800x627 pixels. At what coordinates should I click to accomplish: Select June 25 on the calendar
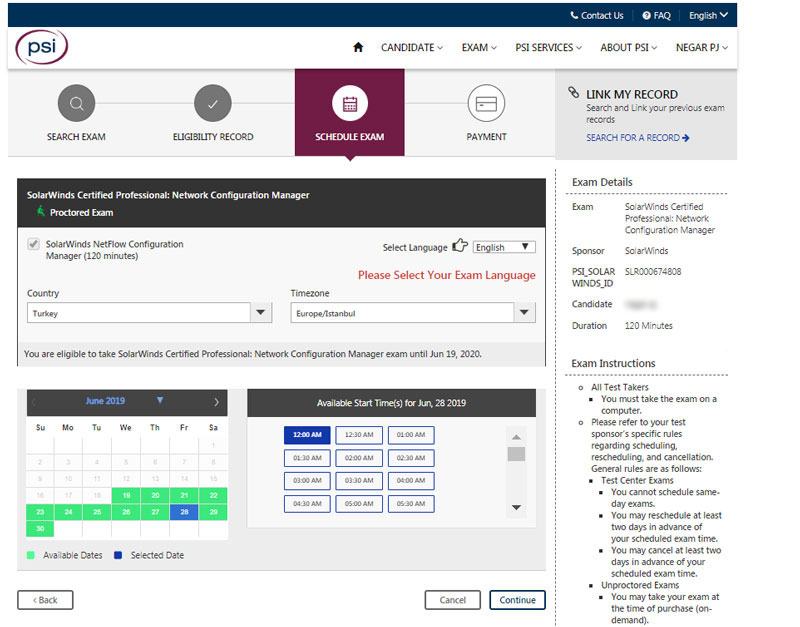[97, 512]
